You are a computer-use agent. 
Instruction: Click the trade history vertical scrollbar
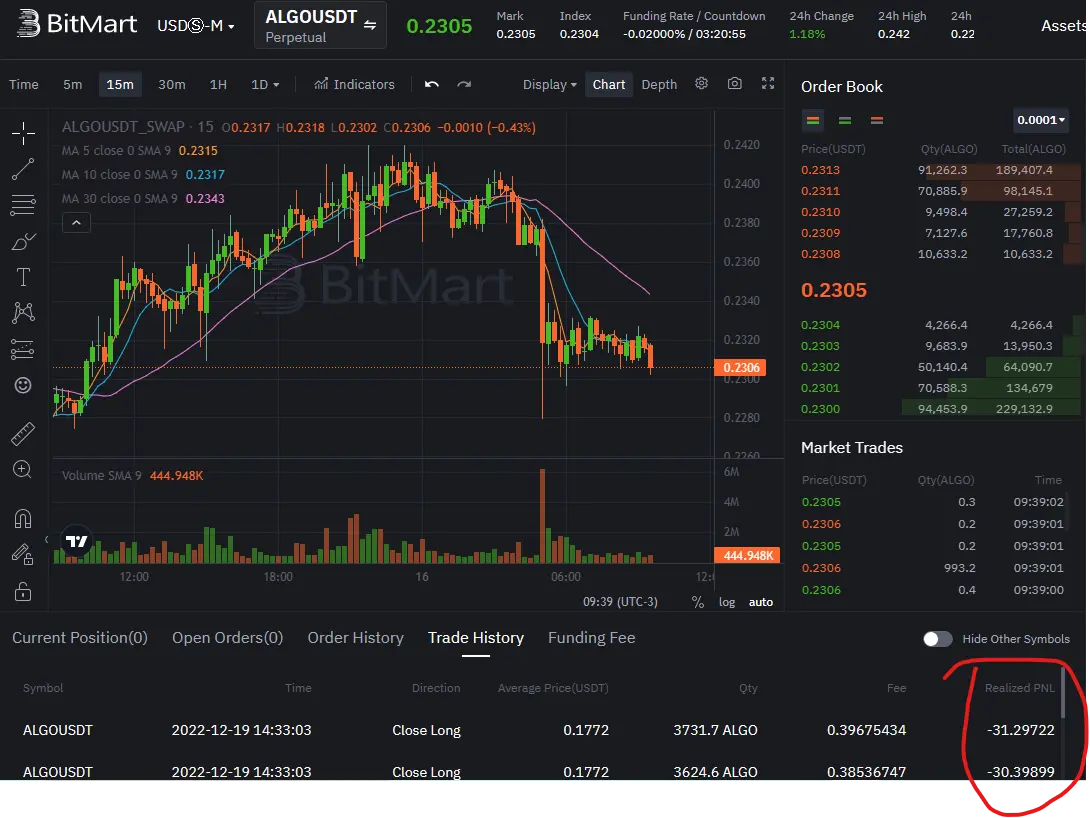coord(1063,692)
